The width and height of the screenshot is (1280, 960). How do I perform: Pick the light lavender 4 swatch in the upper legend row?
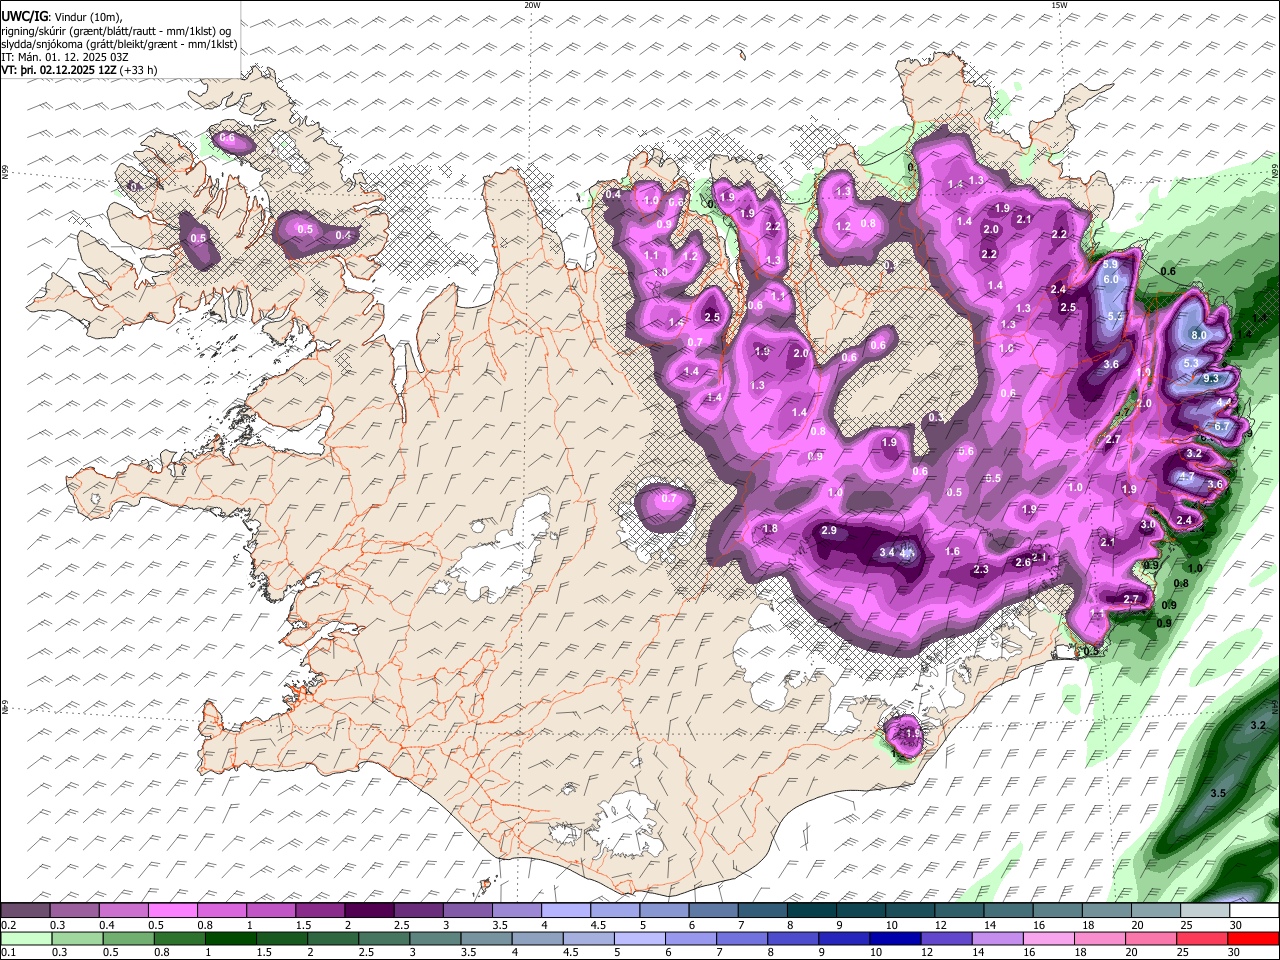coord(566,911)
